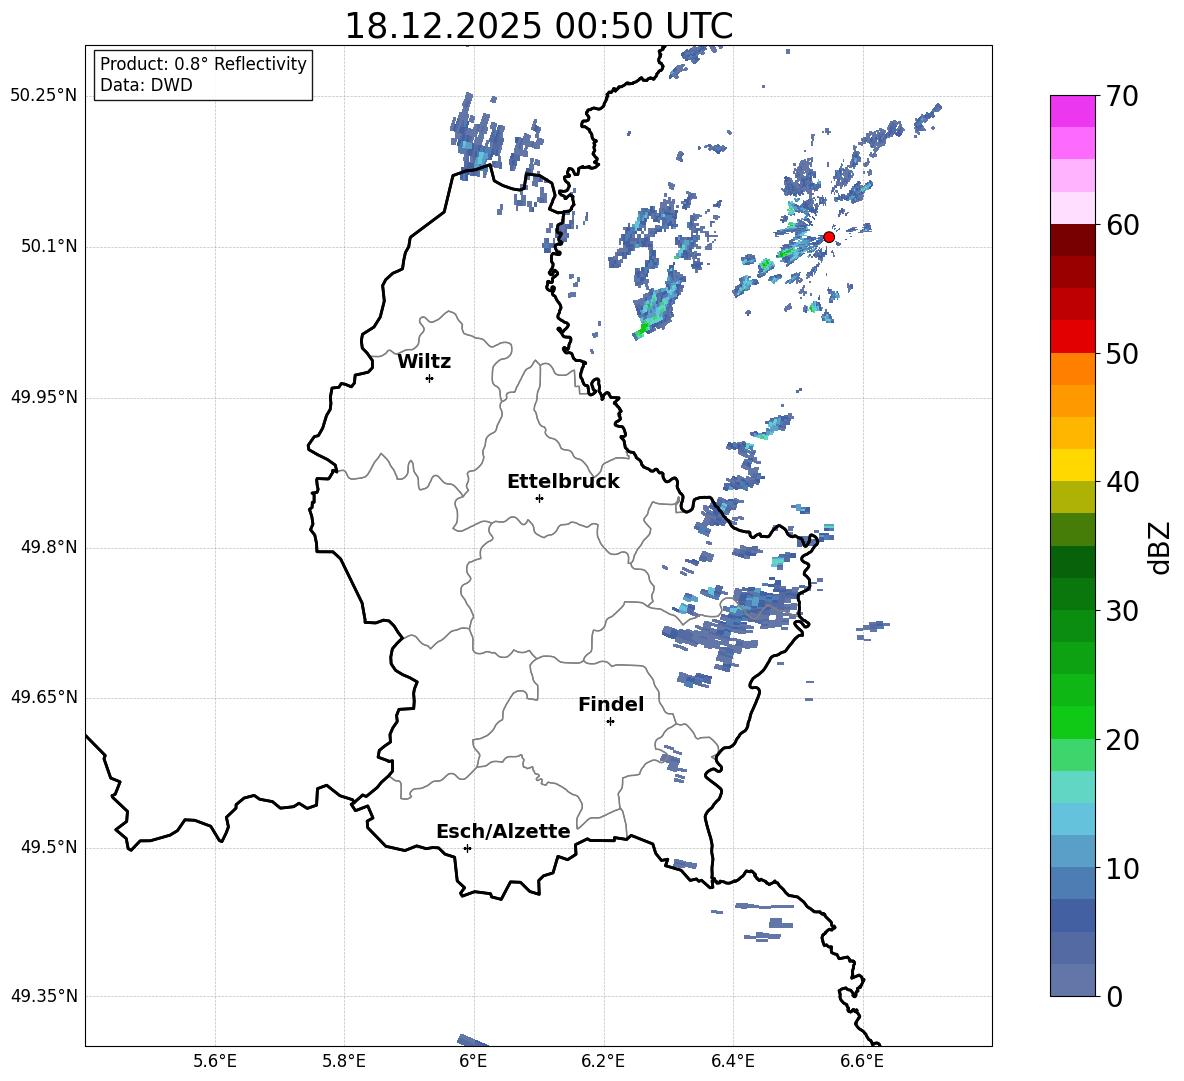Click the 49.5°N latitude label
This screenshot has width=1184, height=1081.
[x=49, y=847]
